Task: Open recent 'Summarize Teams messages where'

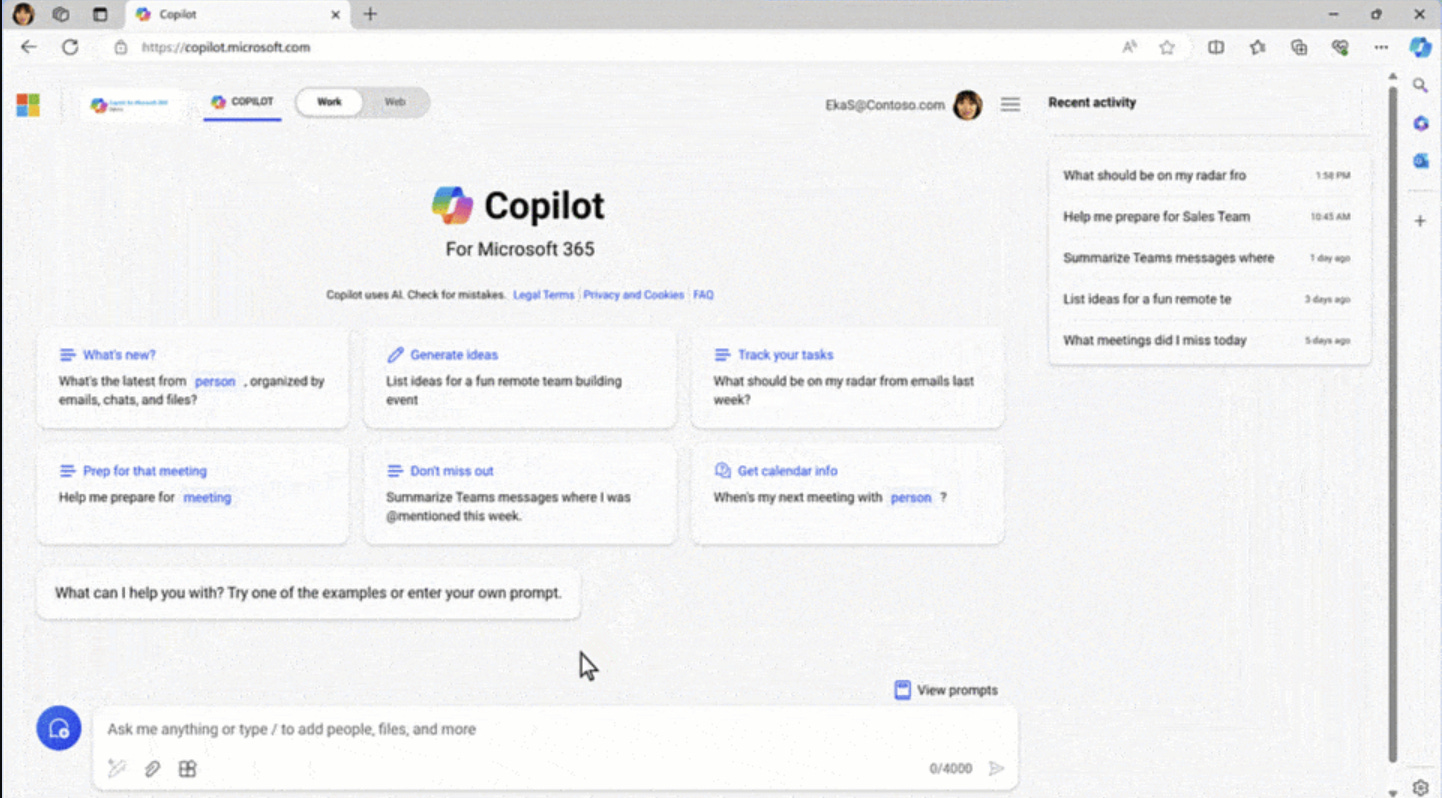Action: pyautogui.click(x=1209, y=257)
